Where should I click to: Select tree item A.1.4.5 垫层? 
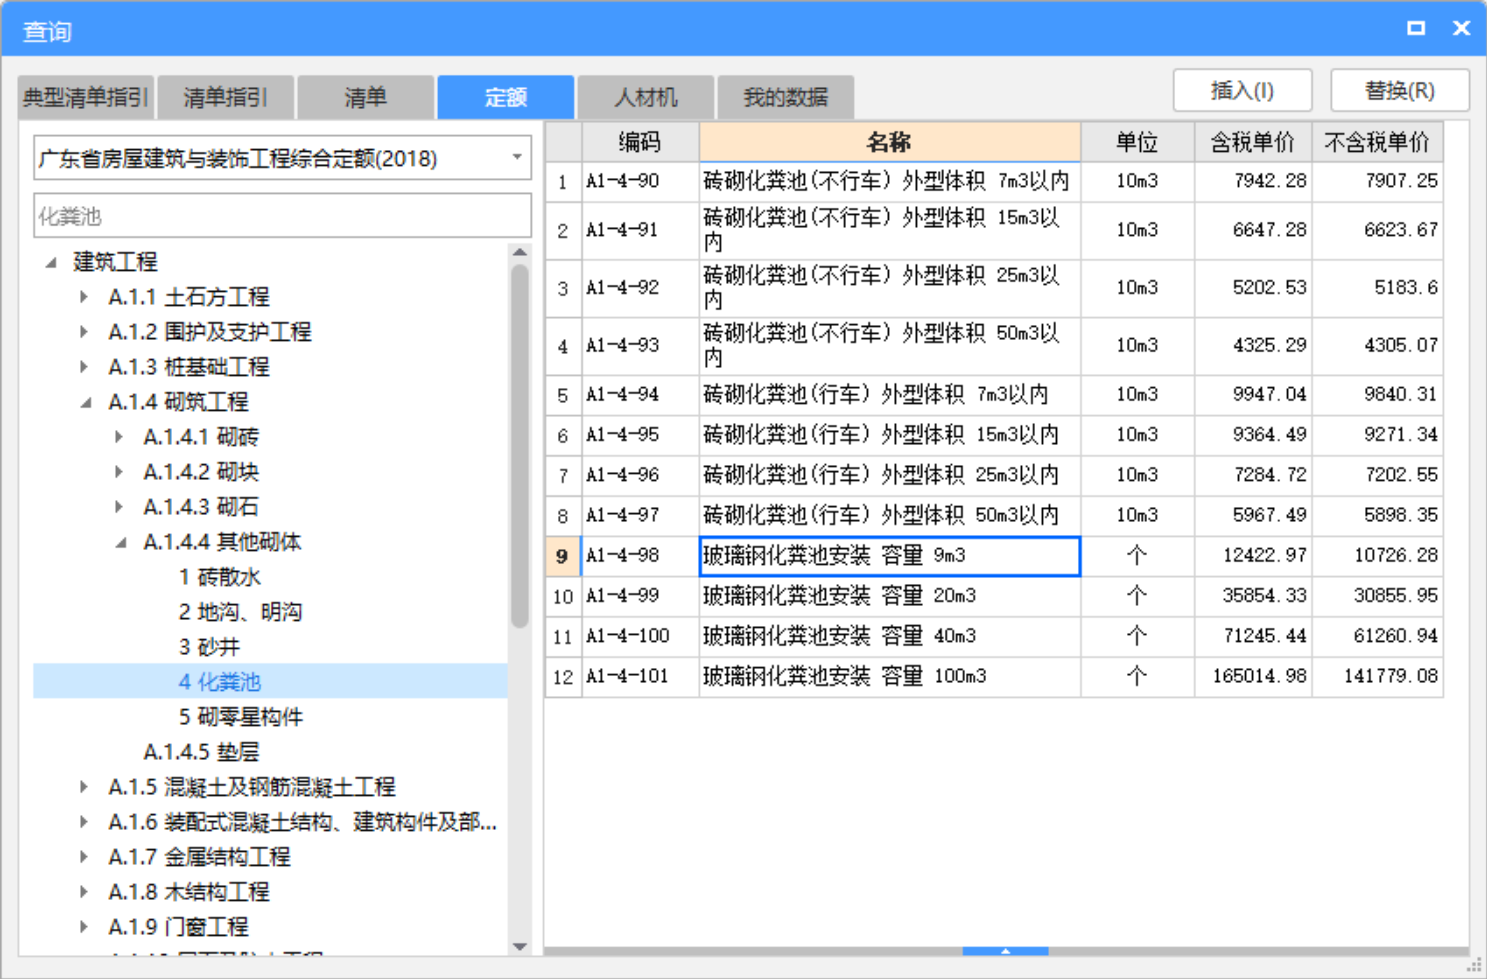pos(201,752)
